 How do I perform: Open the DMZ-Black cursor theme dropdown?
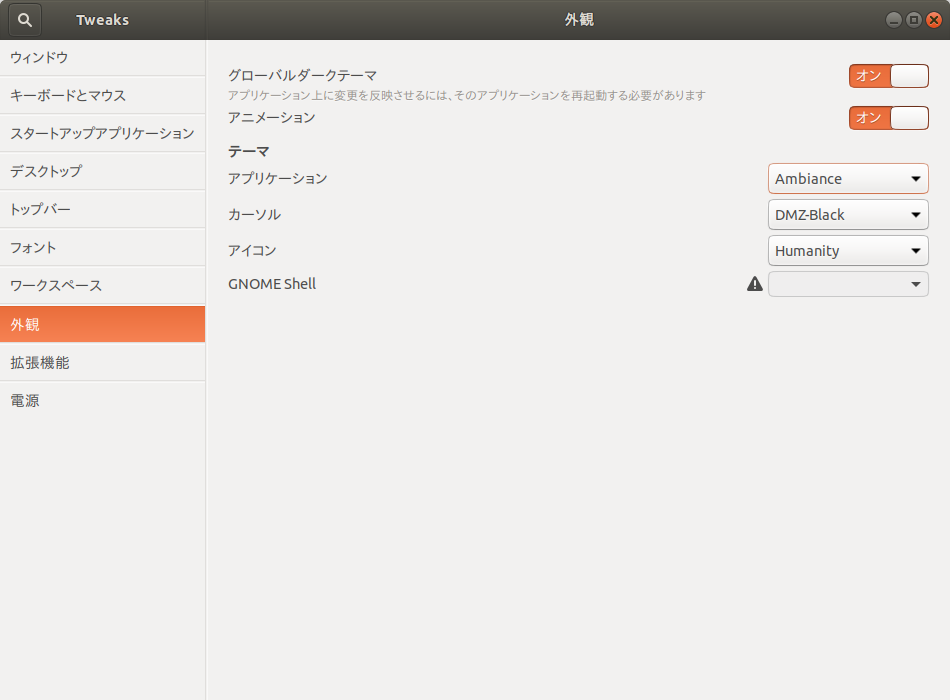(x=848, y=214)
